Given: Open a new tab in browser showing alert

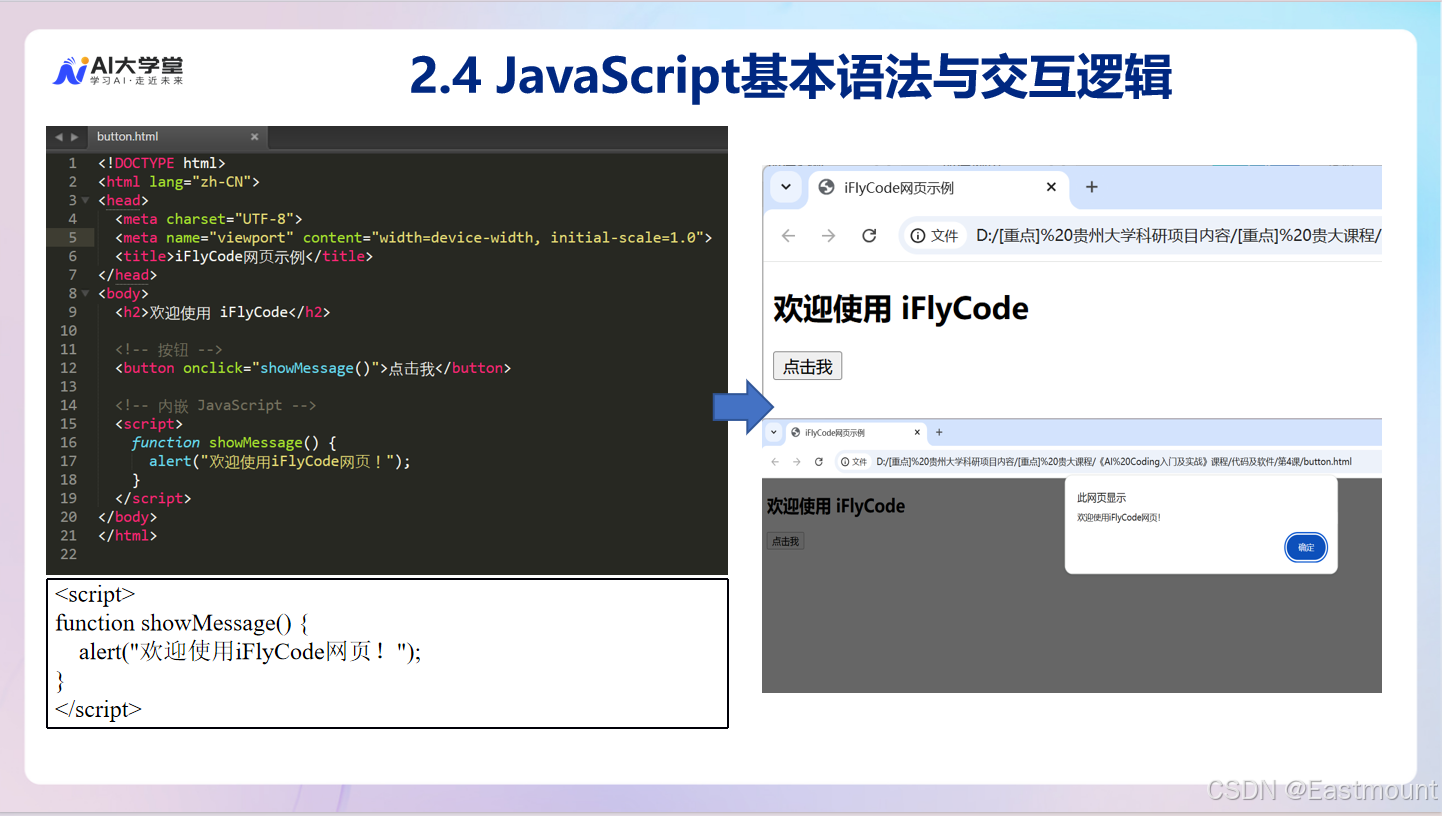Looking at the screenshot, I should (x=939, y=433).
